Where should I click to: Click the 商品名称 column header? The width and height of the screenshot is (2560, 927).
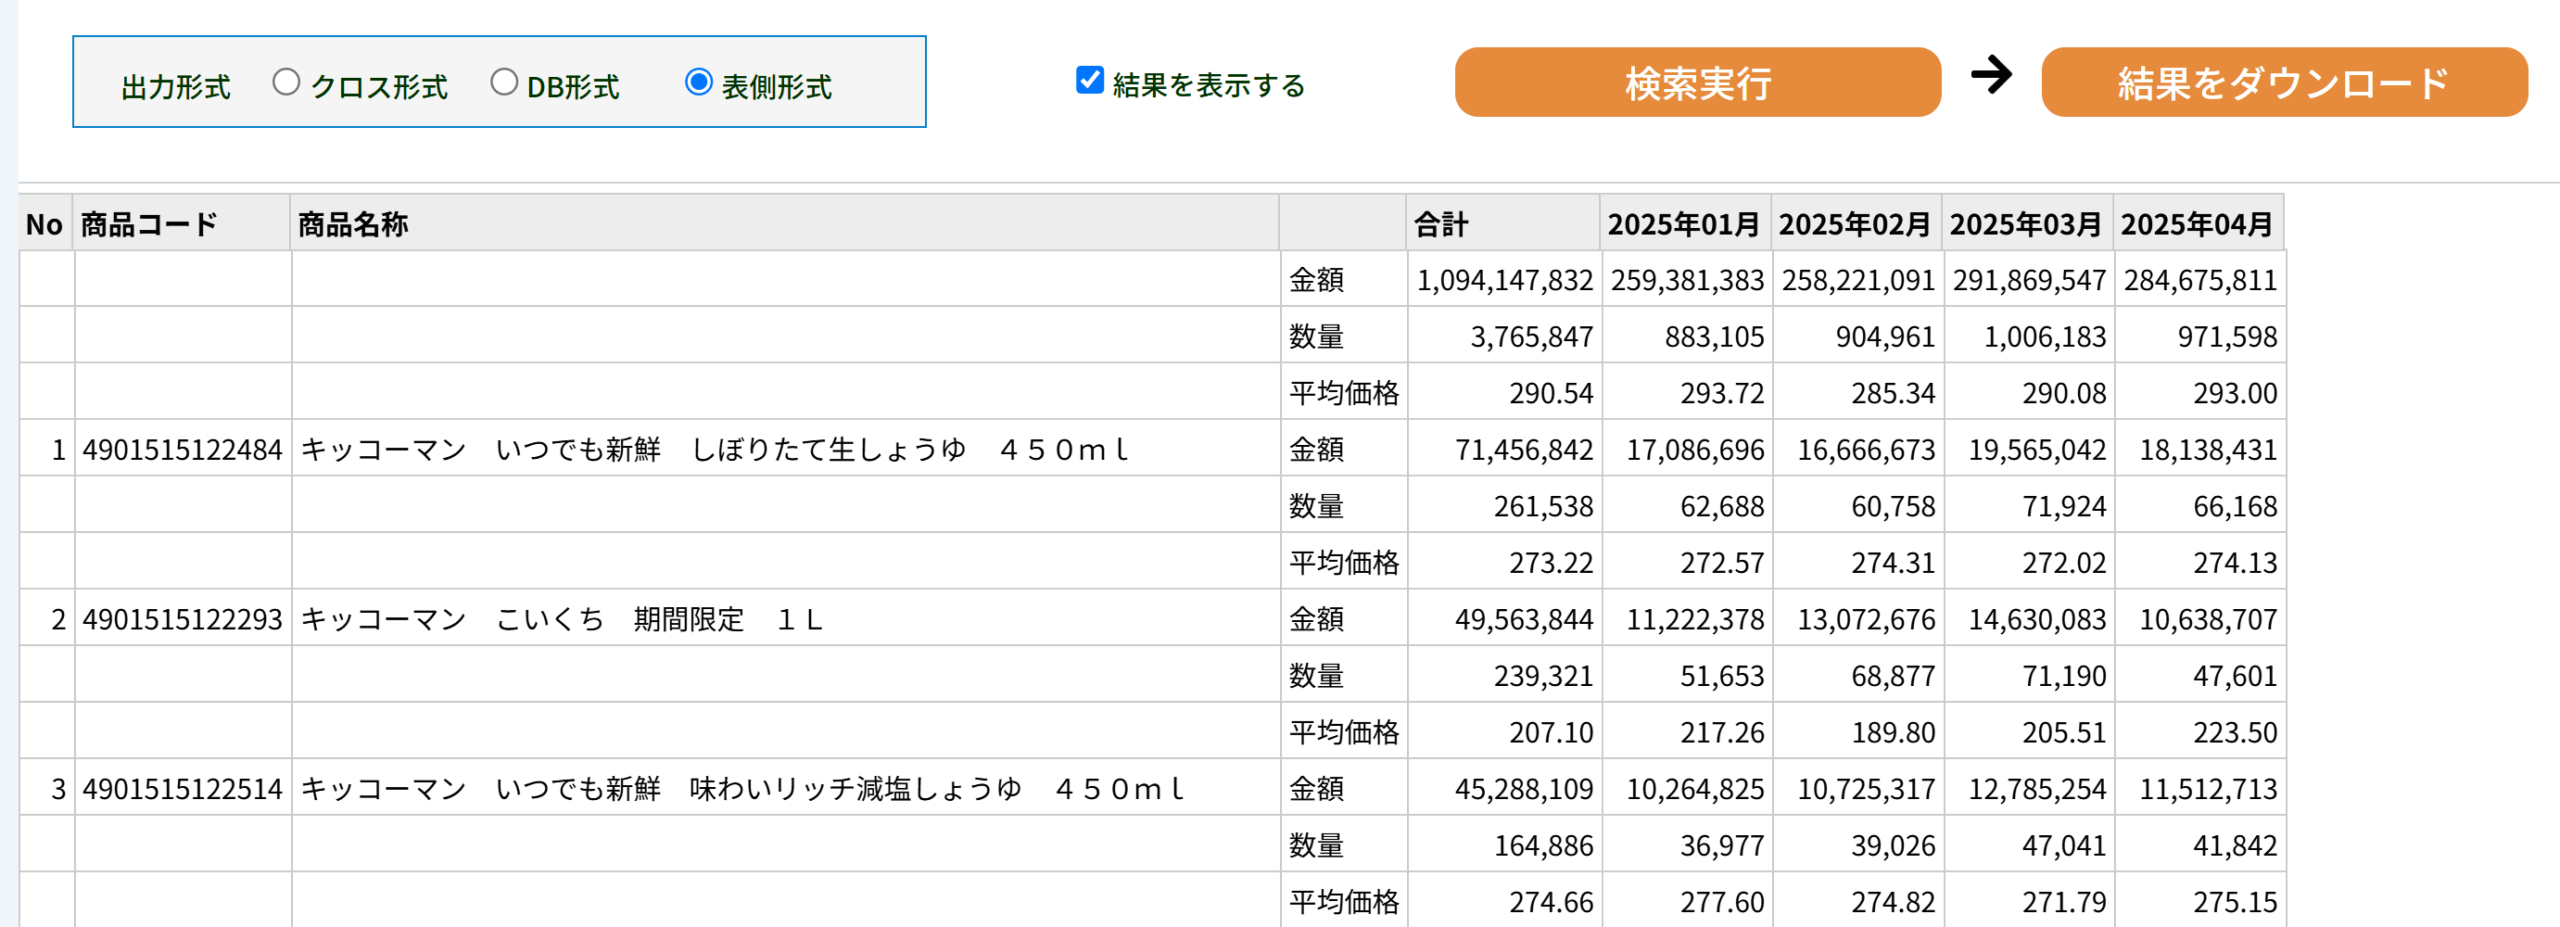pyautogui.click(x=785, y=223)
